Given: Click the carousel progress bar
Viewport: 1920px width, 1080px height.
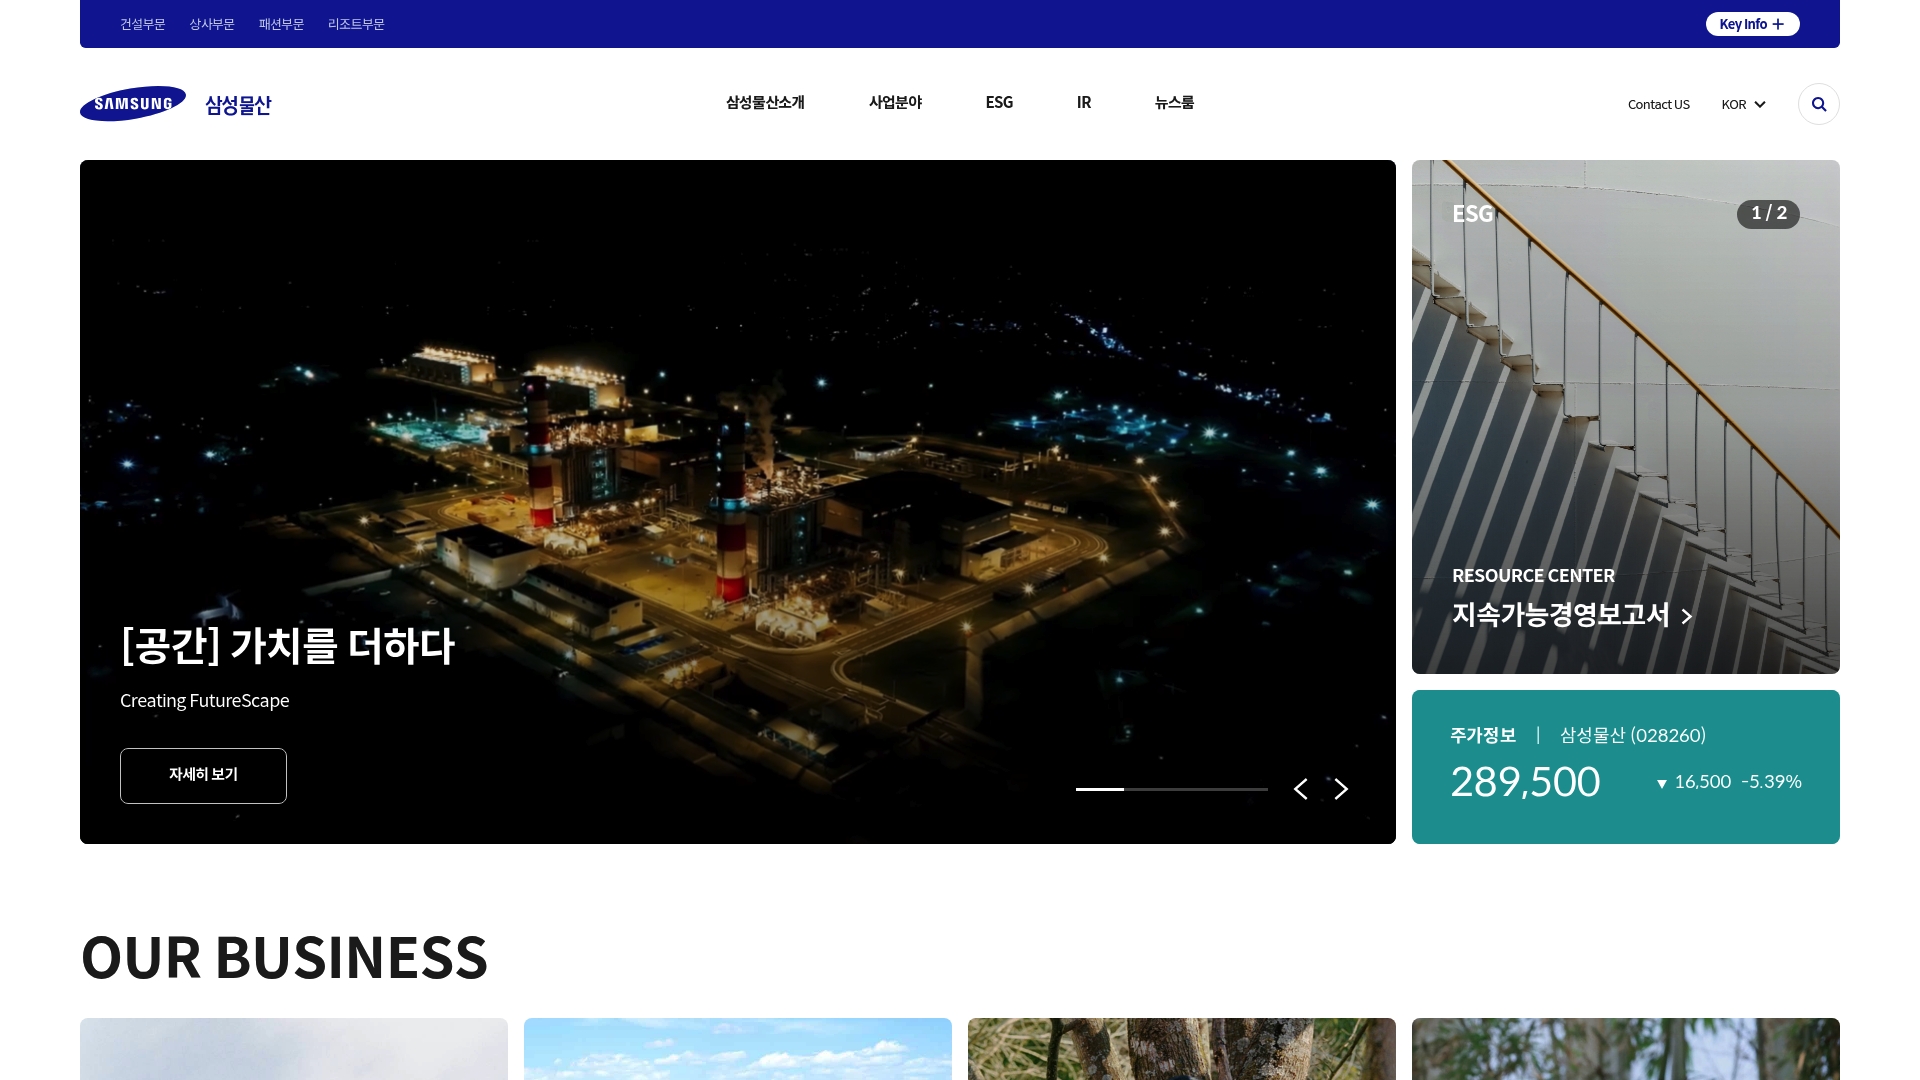Looking at the screenshot, I should click(x=1170, y=789).
